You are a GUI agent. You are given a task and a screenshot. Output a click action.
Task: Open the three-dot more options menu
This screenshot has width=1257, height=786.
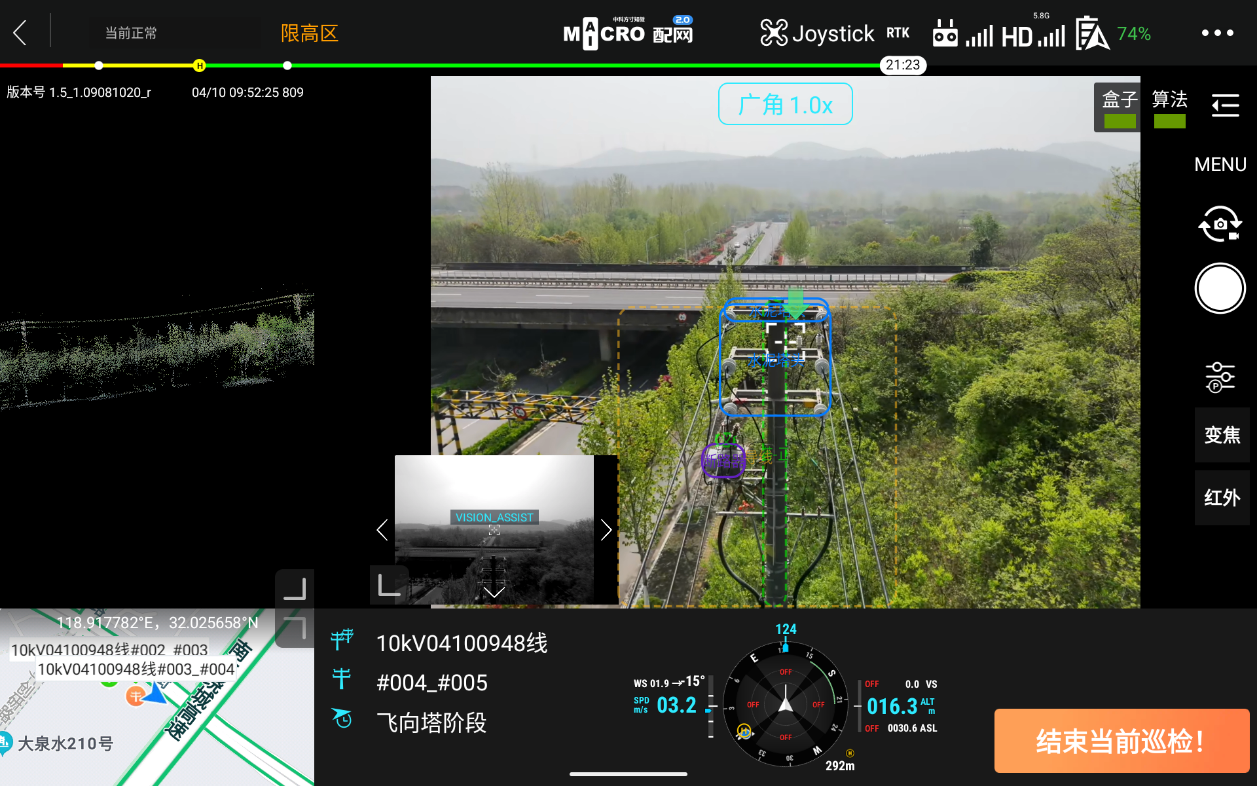1217,33
